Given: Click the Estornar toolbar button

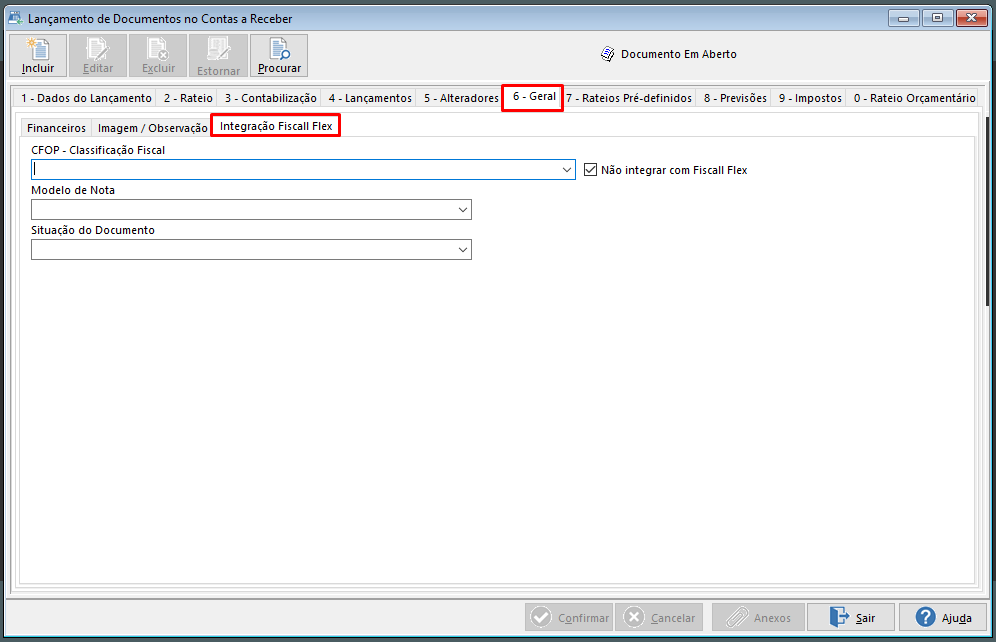Looking at the screenshot, I should [219, 56].
